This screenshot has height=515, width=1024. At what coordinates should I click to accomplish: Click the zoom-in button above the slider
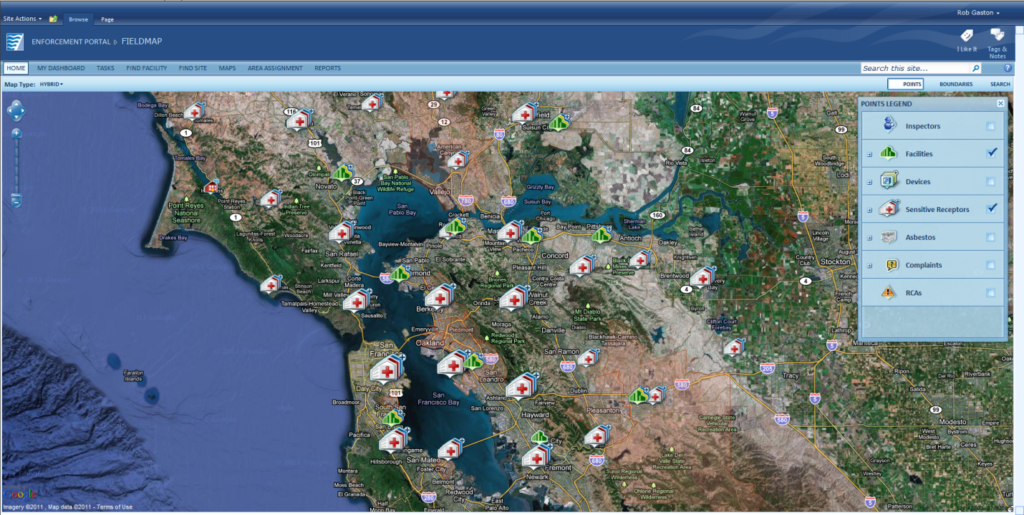[x=16, y=133]
